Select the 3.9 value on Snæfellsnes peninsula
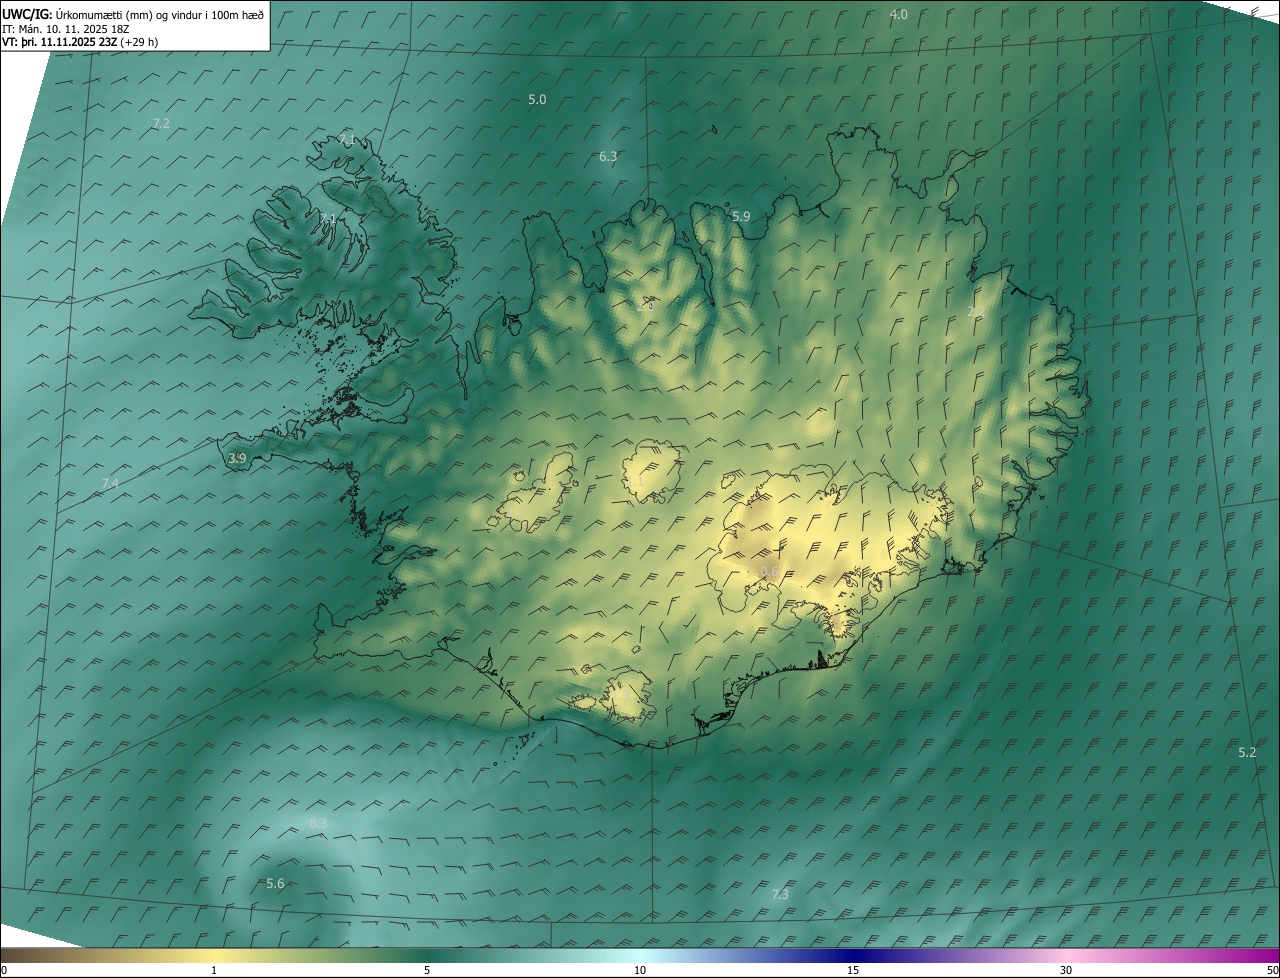The image size is (1280, 978). click(x=237, y=458)
